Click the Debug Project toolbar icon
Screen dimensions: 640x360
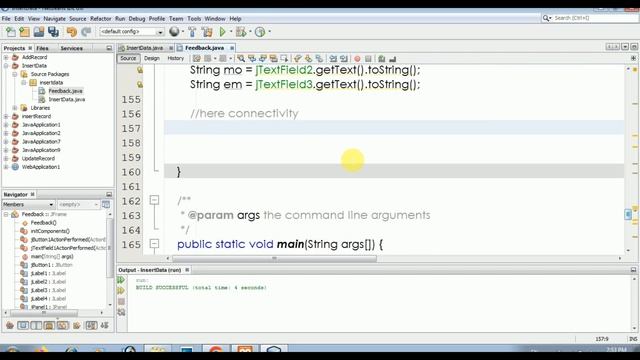click(241, 32)
